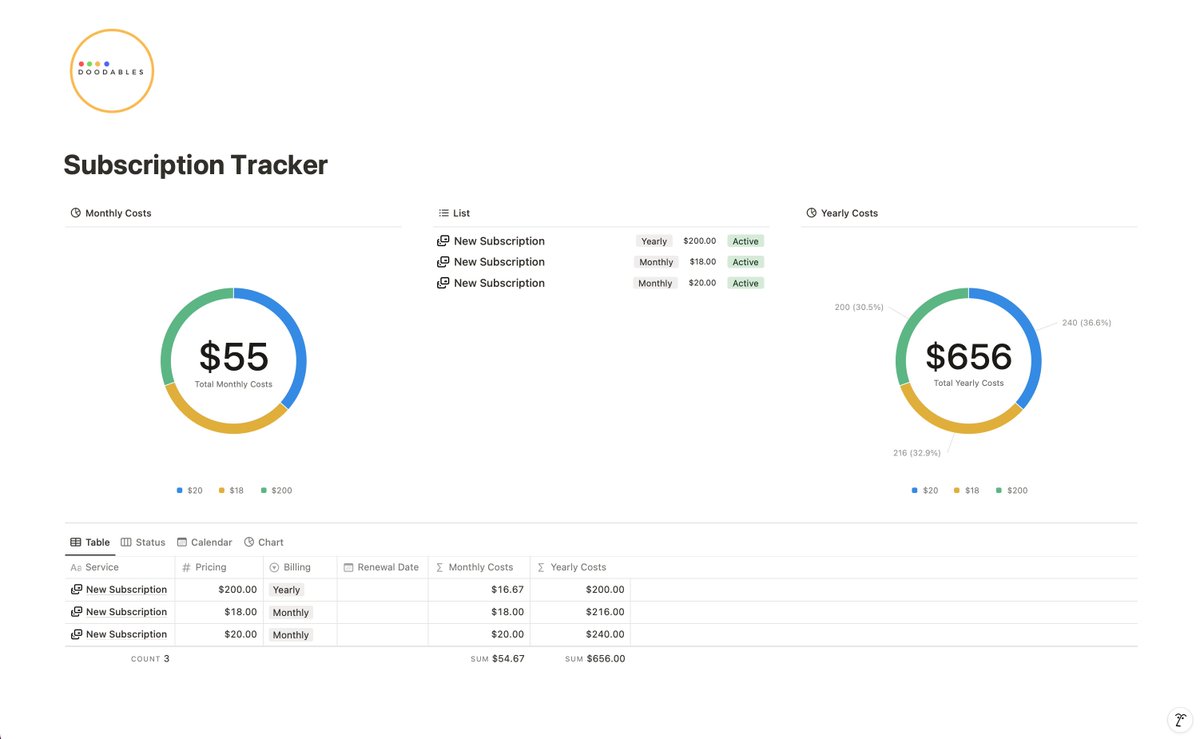The width and height of the screenshot is (1200, 739).
Task: Click the Doodables logo page icon
Action: [112, 70]
